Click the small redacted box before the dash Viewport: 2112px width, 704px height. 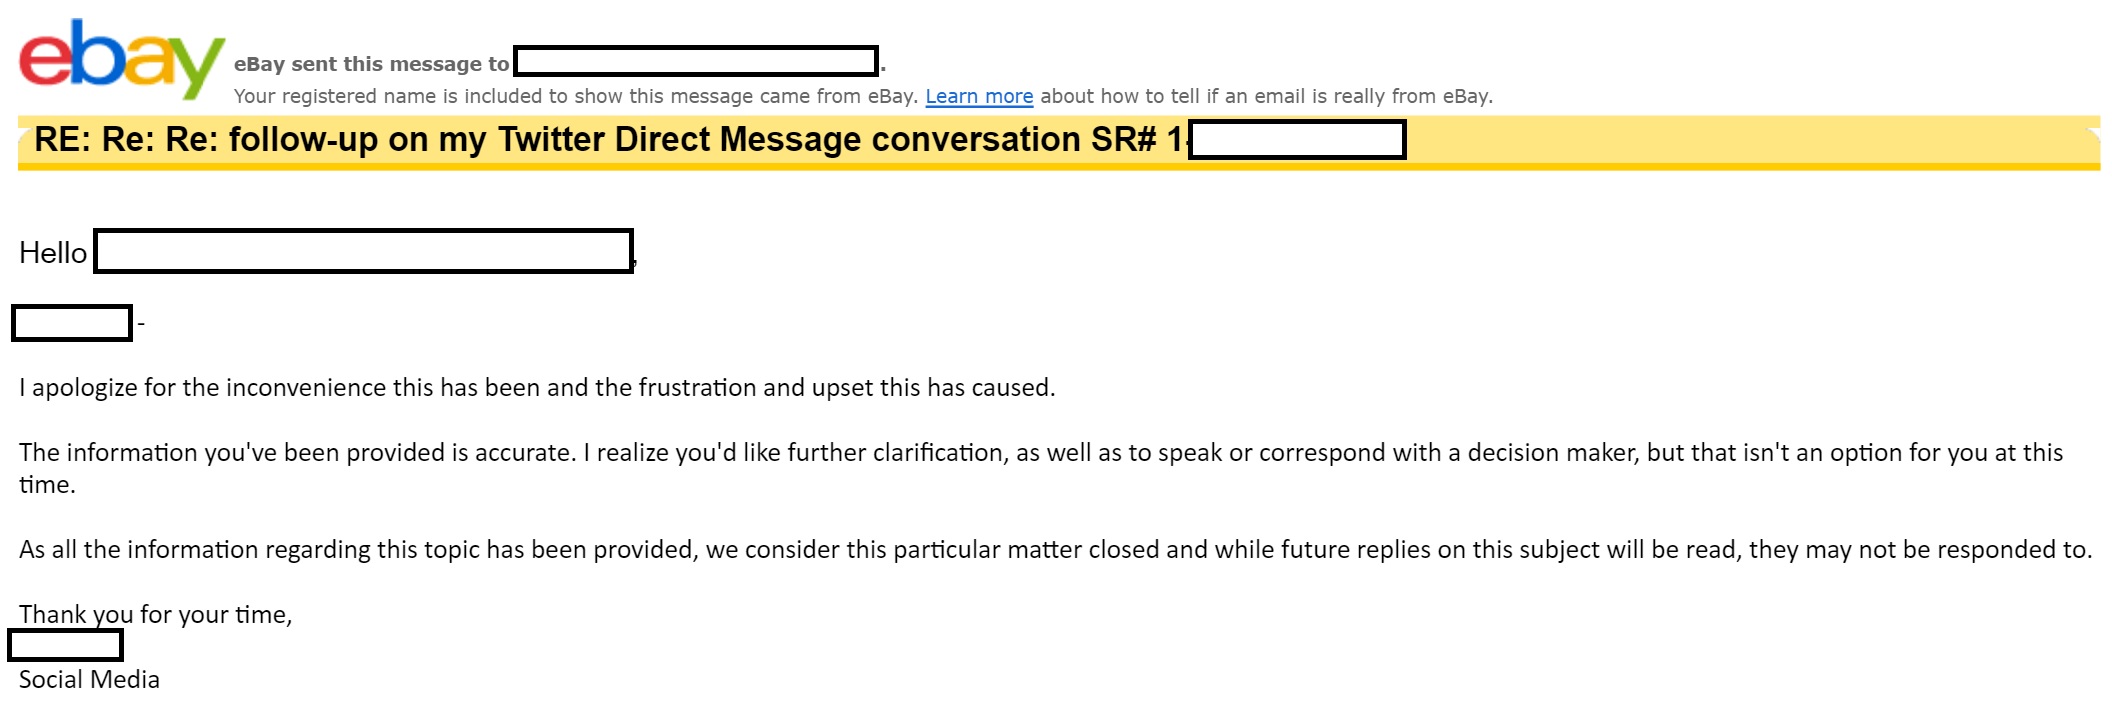pos(72,323)
